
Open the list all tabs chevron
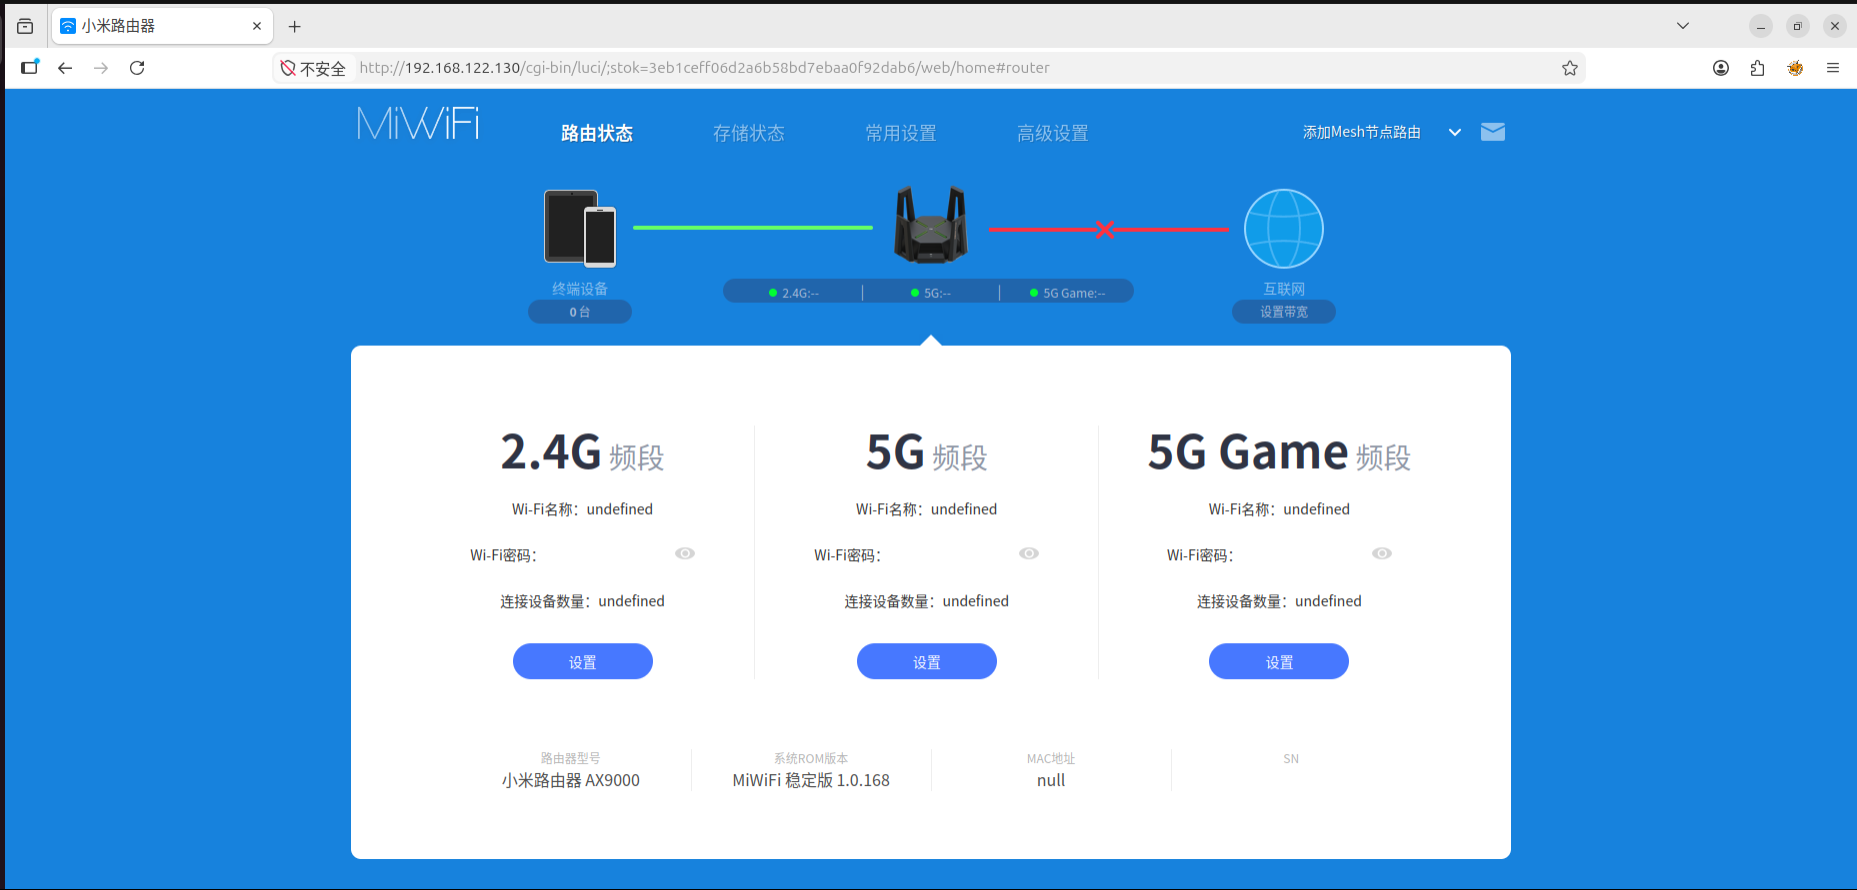point(1683,26)
